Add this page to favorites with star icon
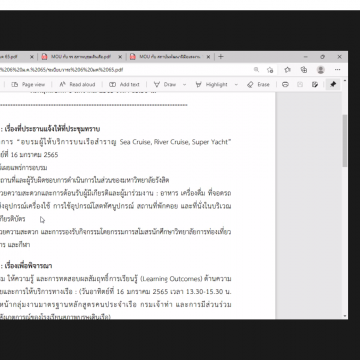The width and height of the screenshot is (360, 360). 270,70
